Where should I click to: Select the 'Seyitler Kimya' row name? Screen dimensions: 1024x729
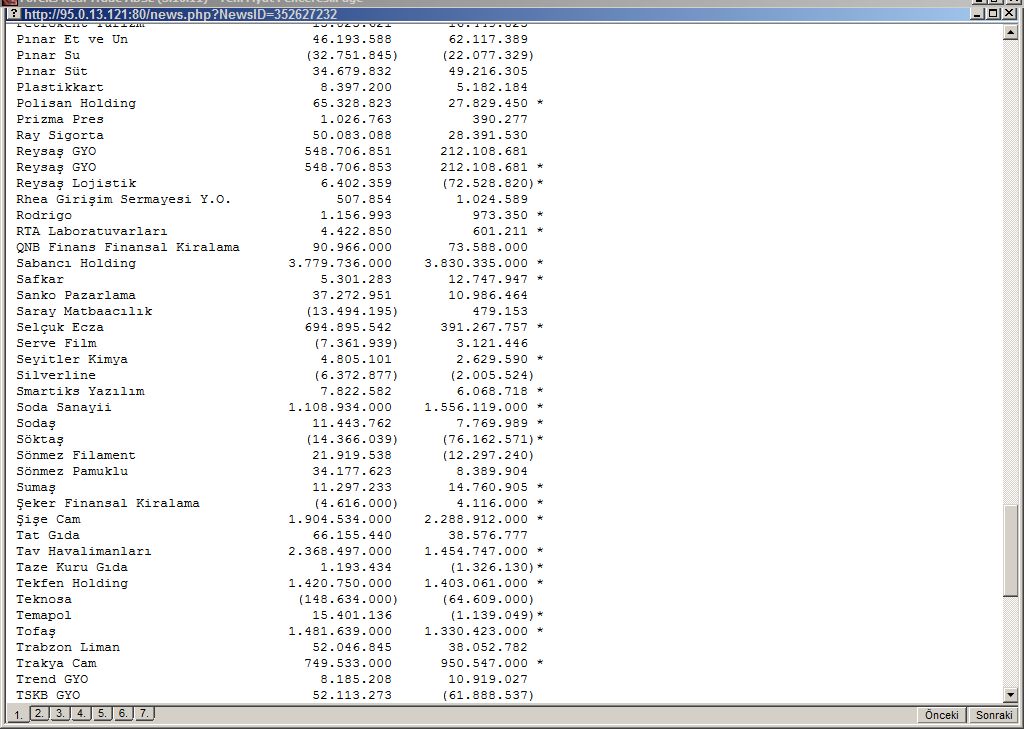point(72,359)
